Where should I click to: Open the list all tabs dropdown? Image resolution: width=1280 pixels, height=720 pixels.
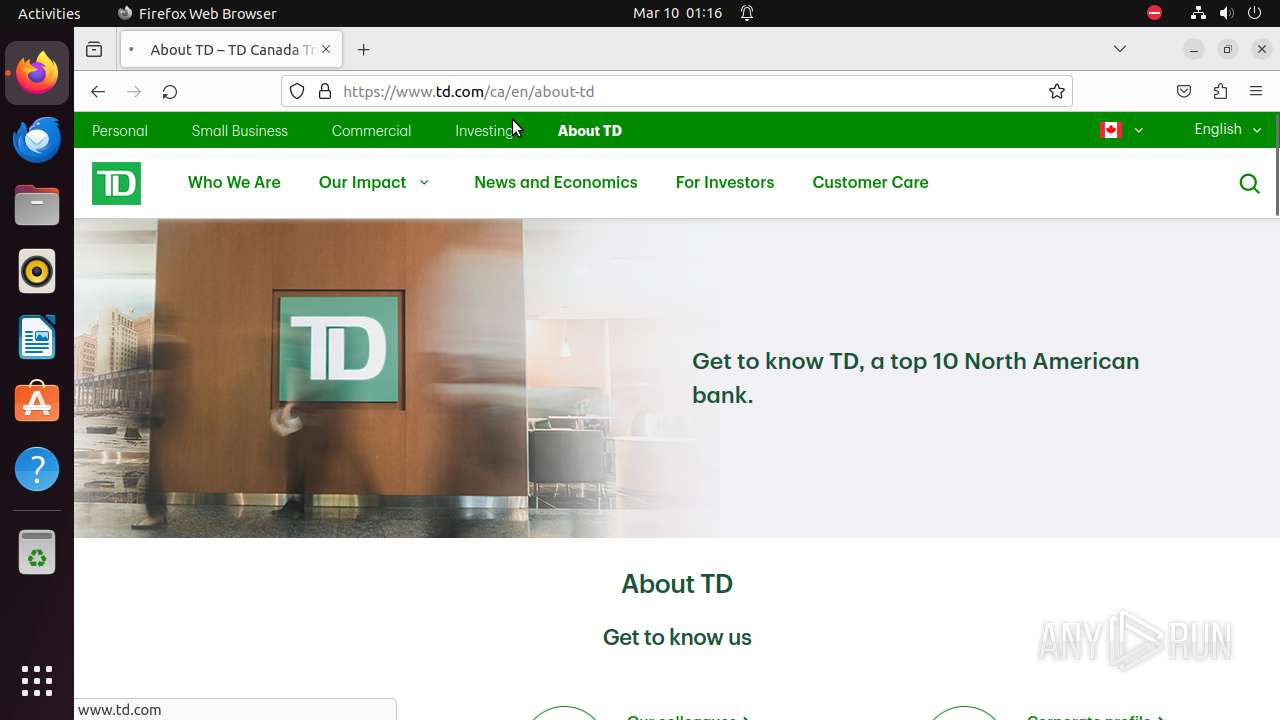tap(1120, 49)
